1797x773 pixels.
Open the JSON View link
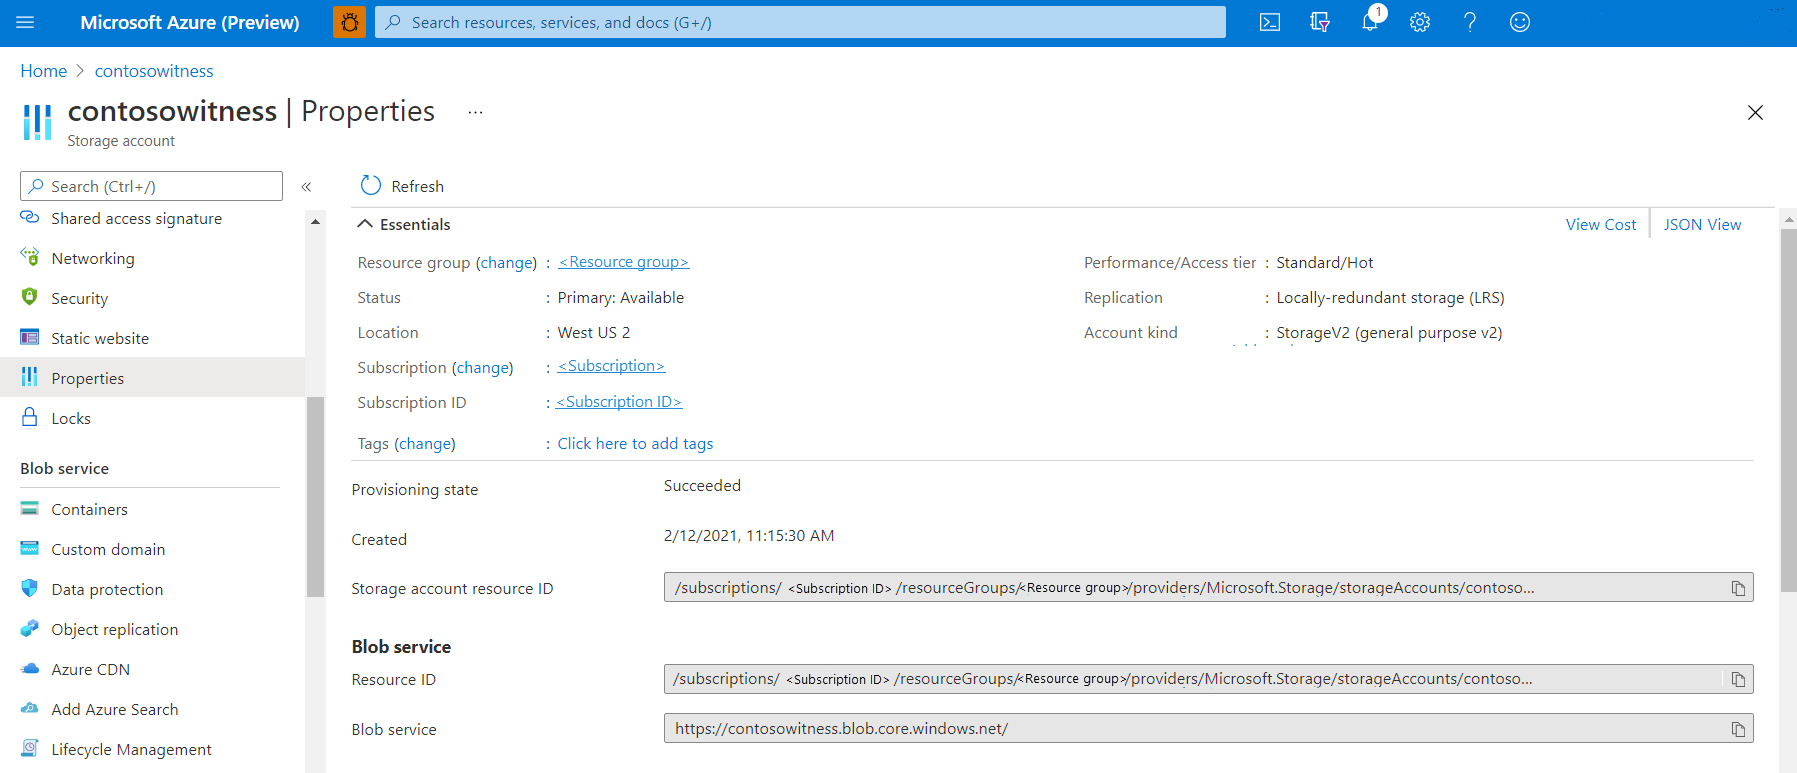(1702, 224)
